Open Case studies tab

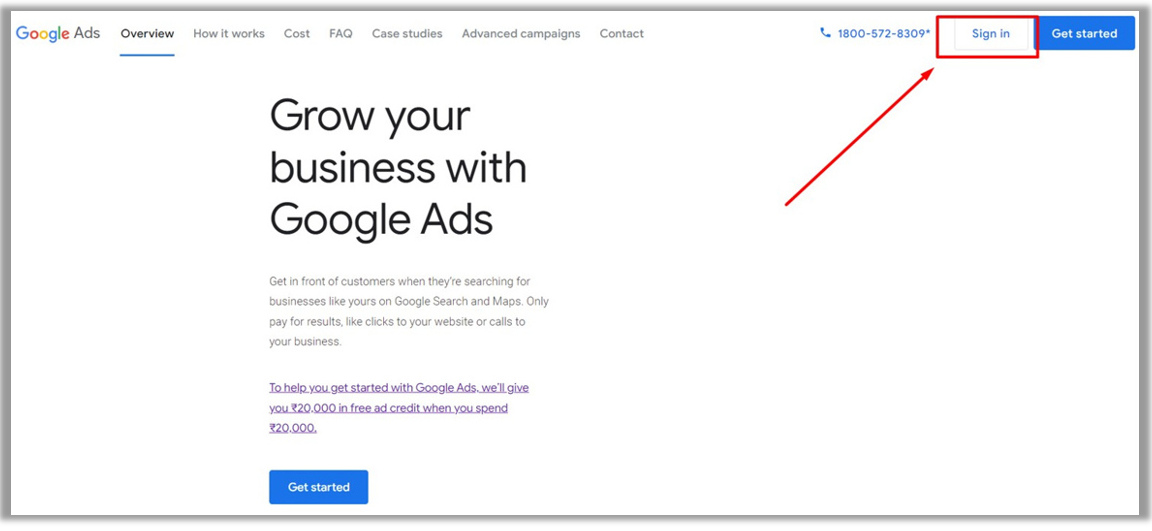[x=407, y=34]
